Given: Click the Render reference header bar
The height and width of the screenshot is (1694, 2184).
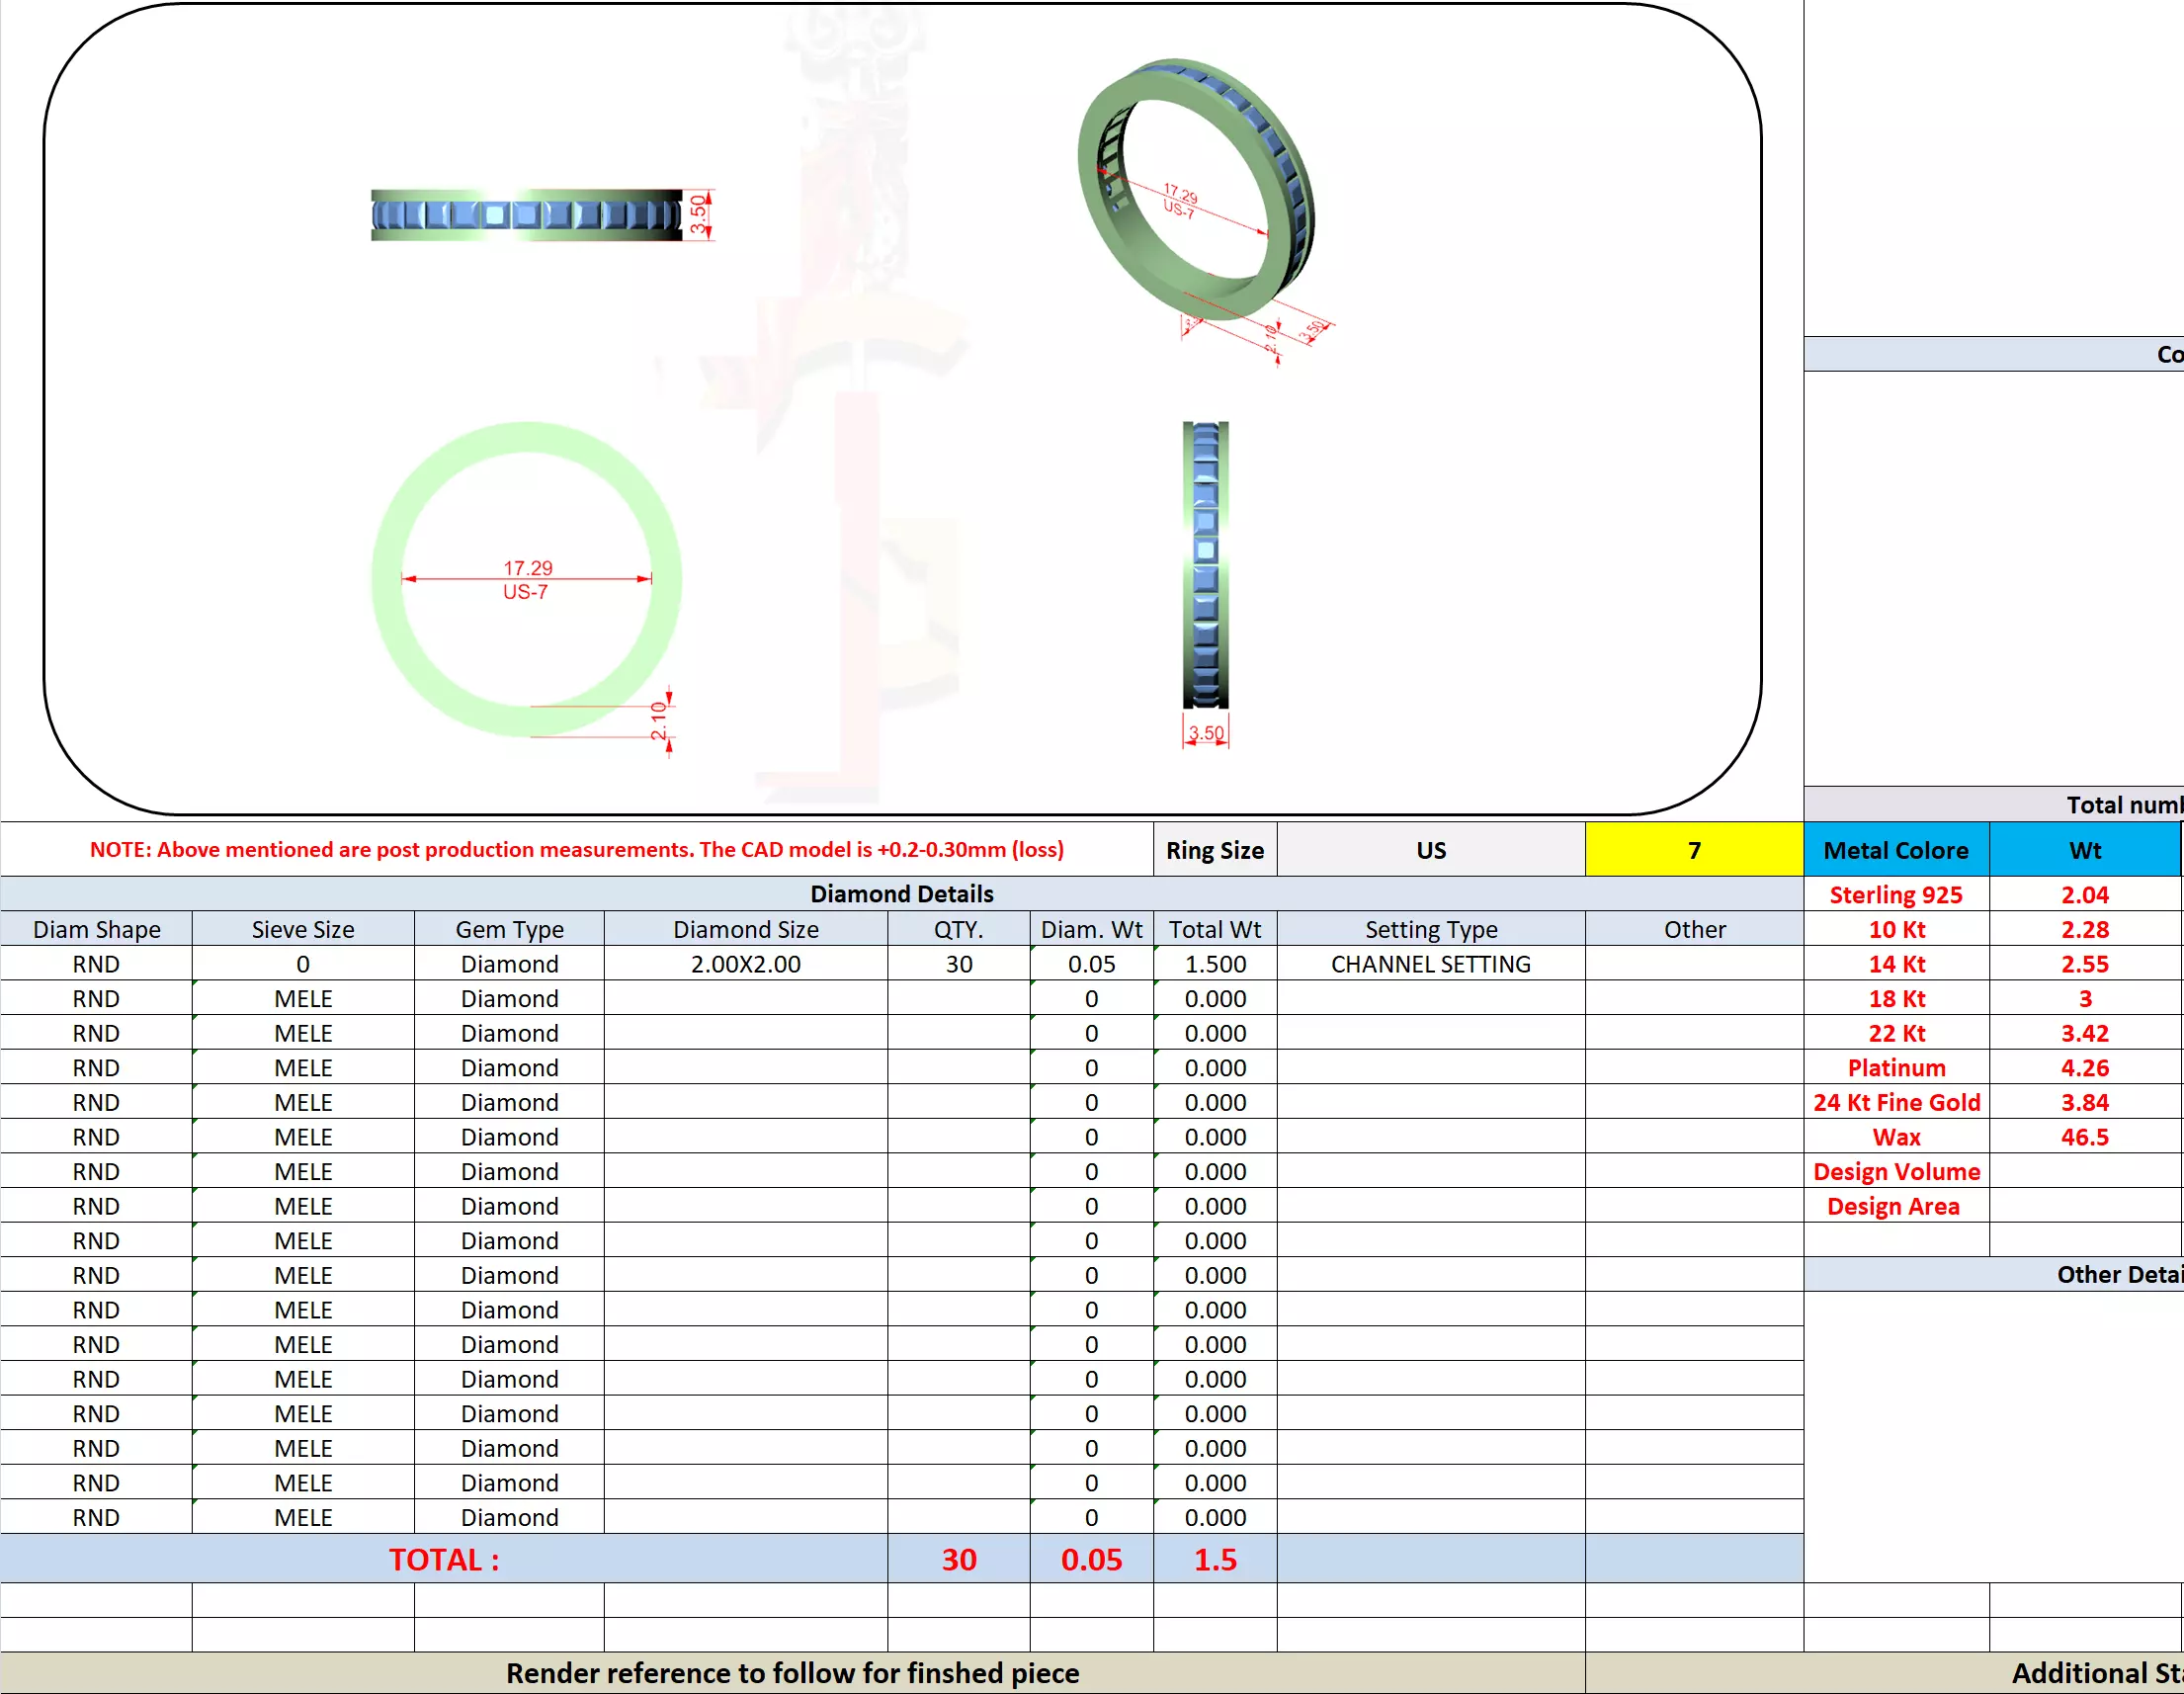Looking at the screenshot, I should click(x=792, y=1673).
